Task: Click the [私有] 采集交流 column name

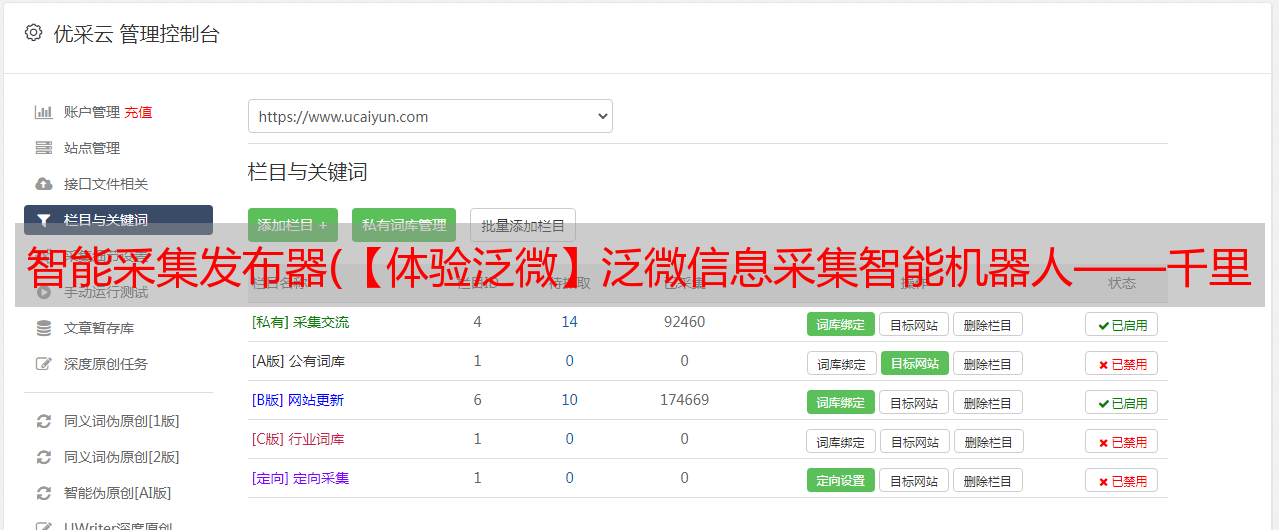Action: (300, 322)
